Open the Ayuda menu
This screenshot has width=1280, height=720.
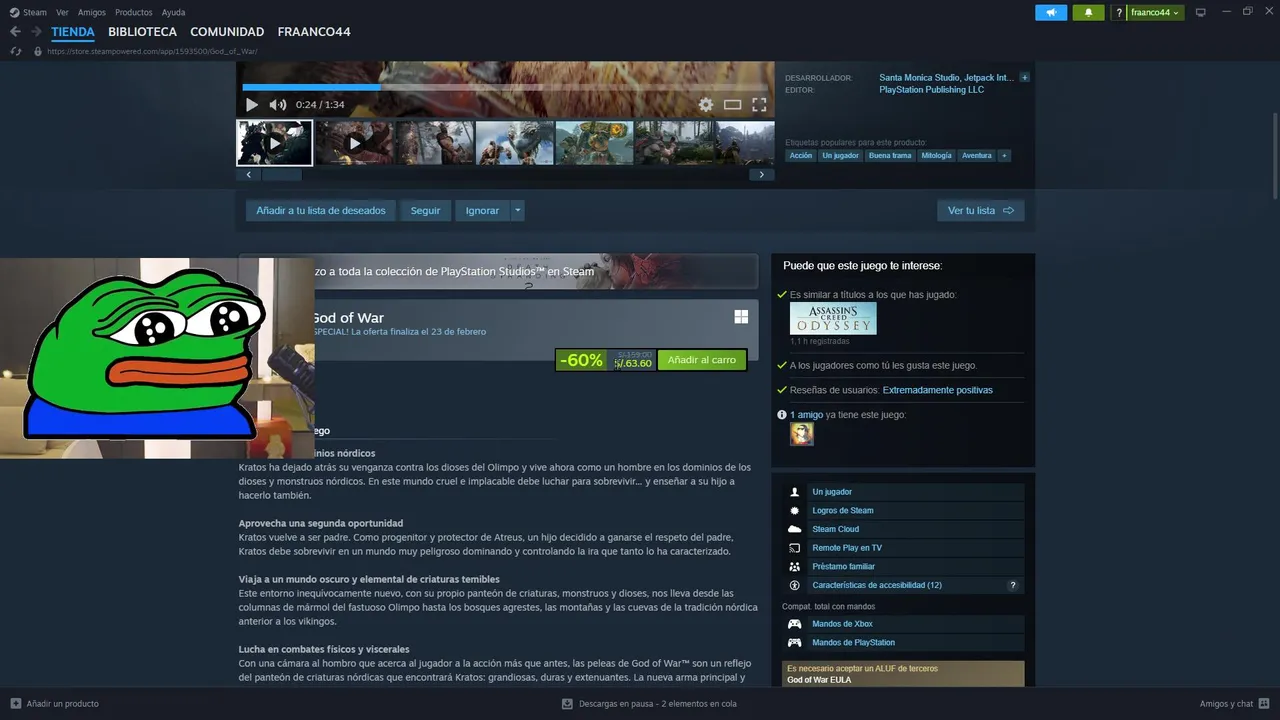[173, 12]
